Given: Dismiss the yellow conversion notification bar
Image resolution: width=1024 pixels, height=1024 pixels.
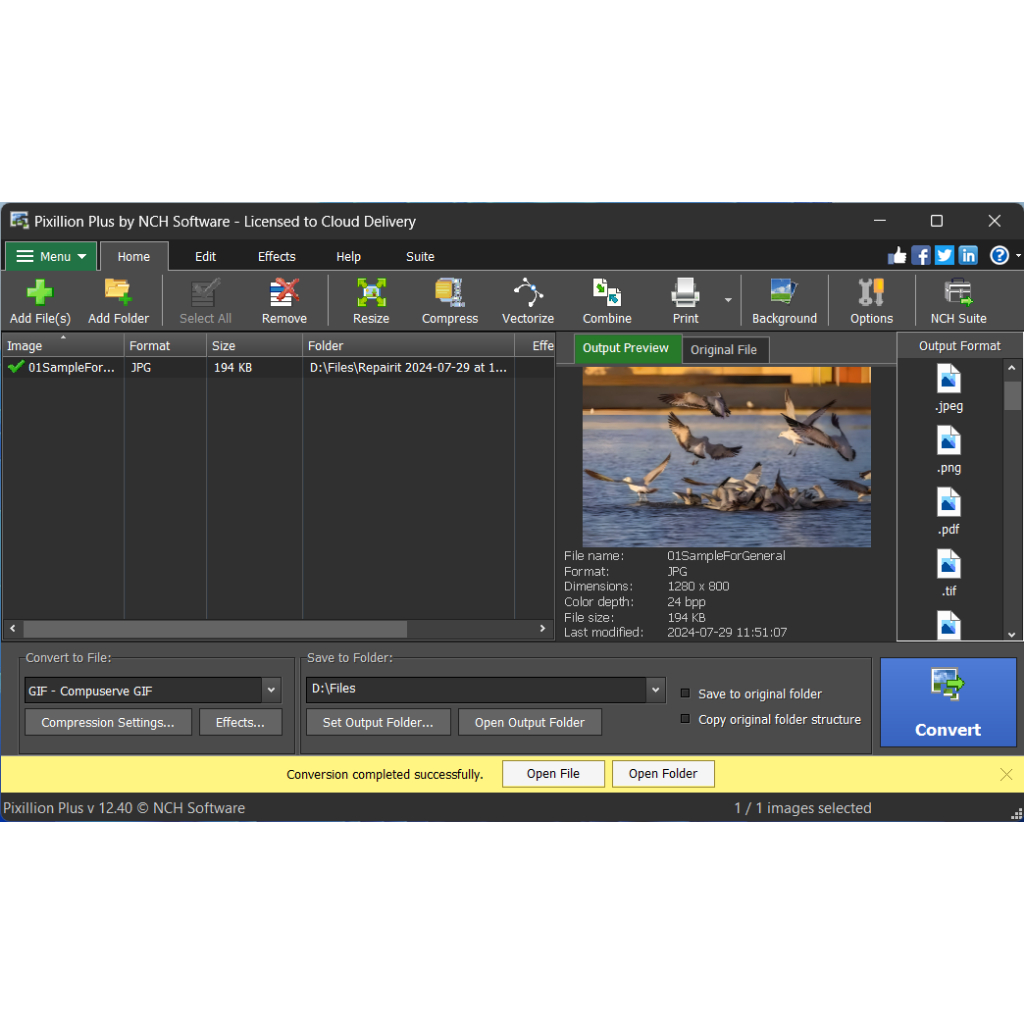Looking at the screenshot, I should [1006, 774].
